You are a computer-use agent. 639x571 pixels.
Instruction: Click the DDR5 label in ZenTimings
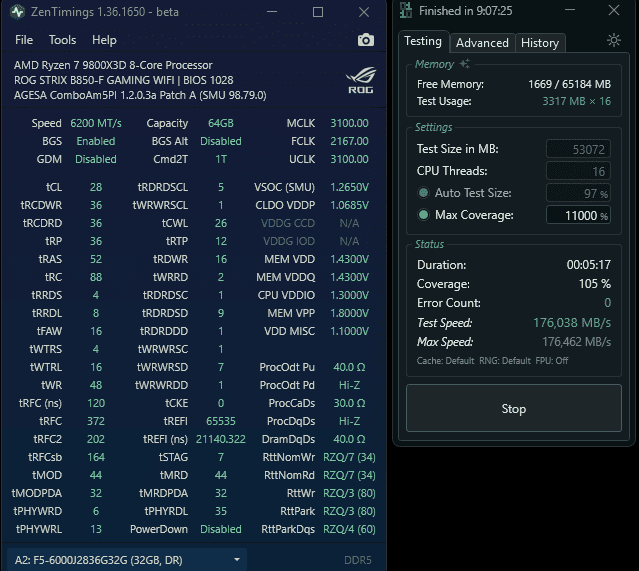coord(357,560)
